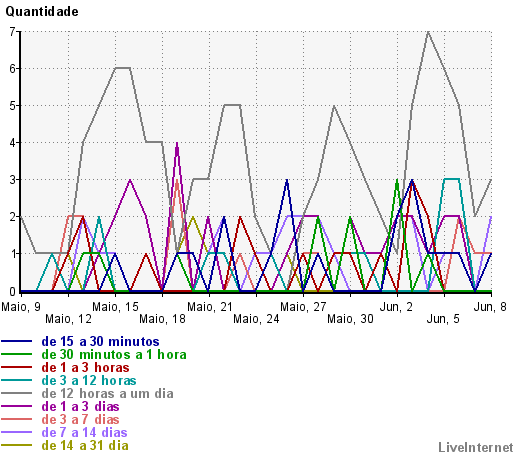520x457 pixels.
Task: Click the y-axis value 7
Action: click(x=13, y=32)
